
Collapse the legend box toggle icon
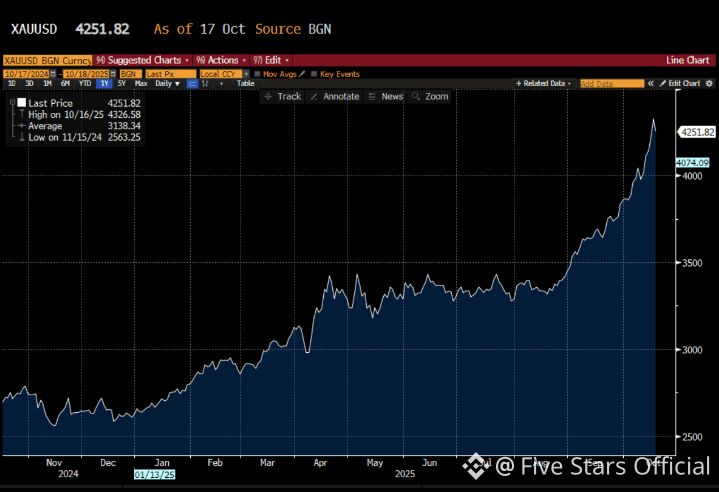[12, 103]
